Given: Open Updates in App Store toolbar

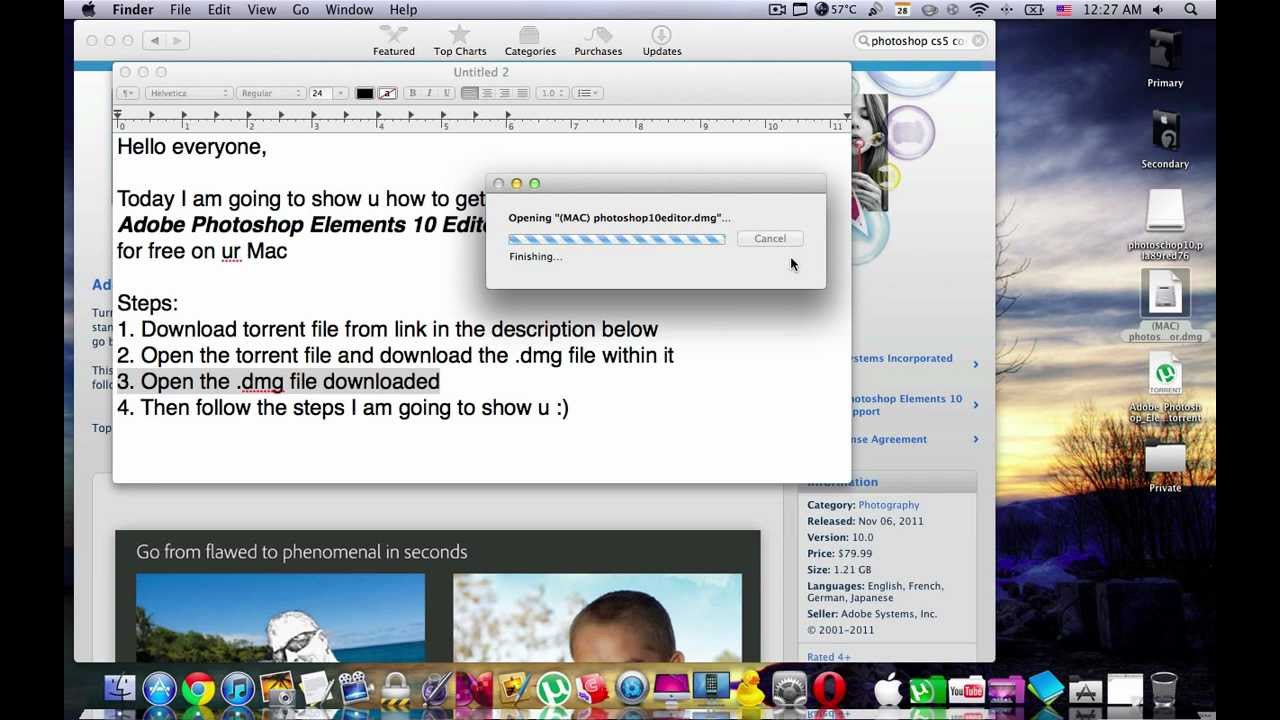Looking at the screenshot, I should 662,41.
